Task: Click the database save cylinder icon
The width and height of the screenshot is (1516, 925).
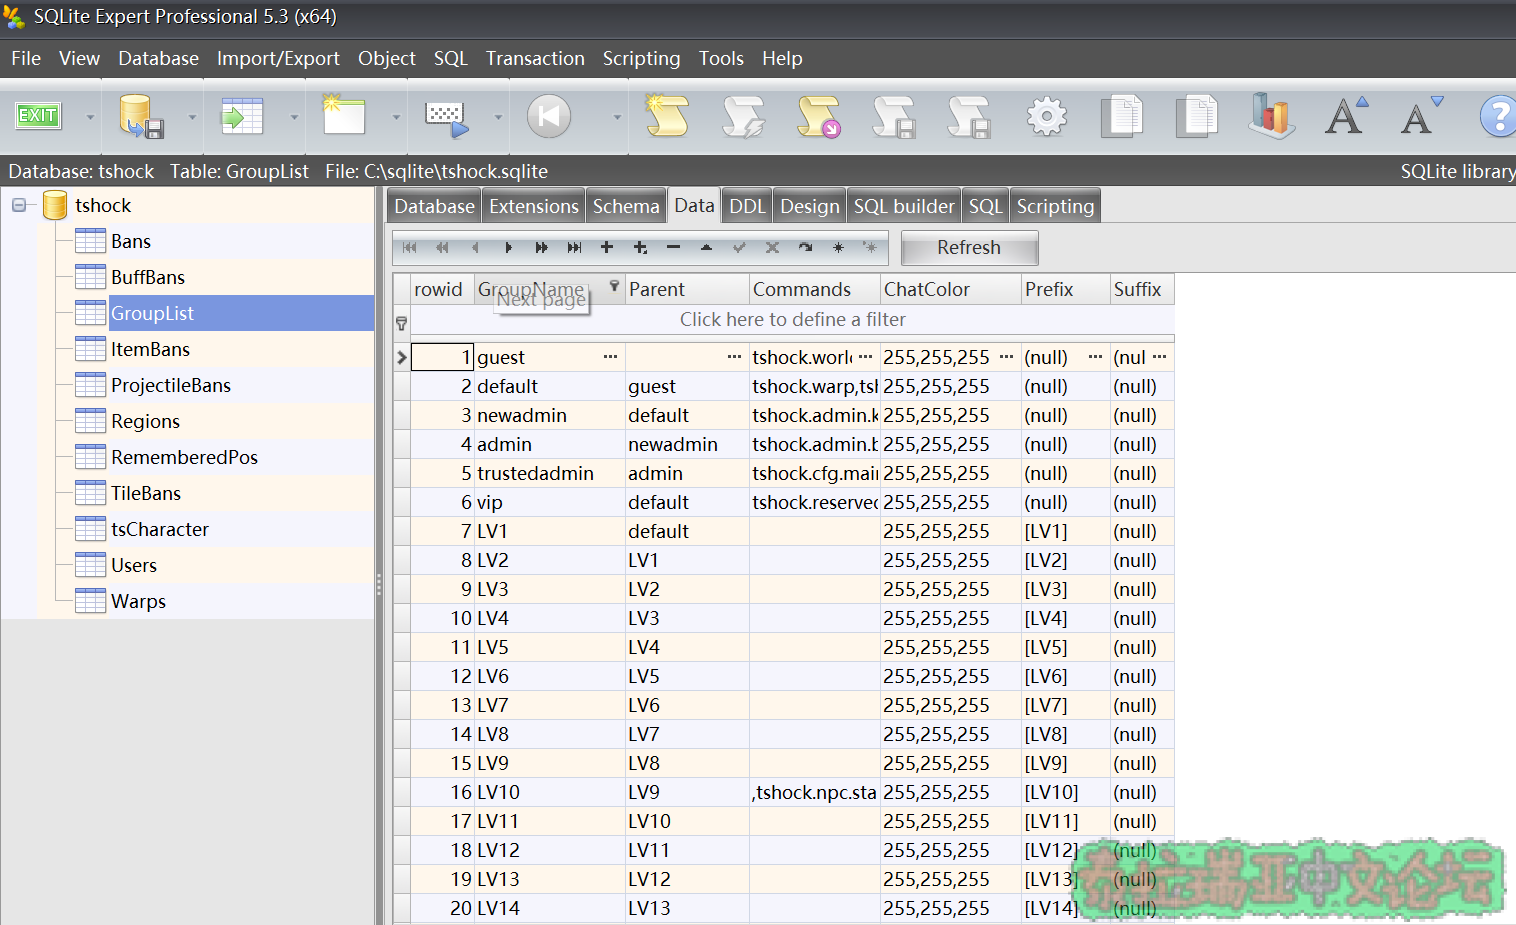Action: coord(139,116)
